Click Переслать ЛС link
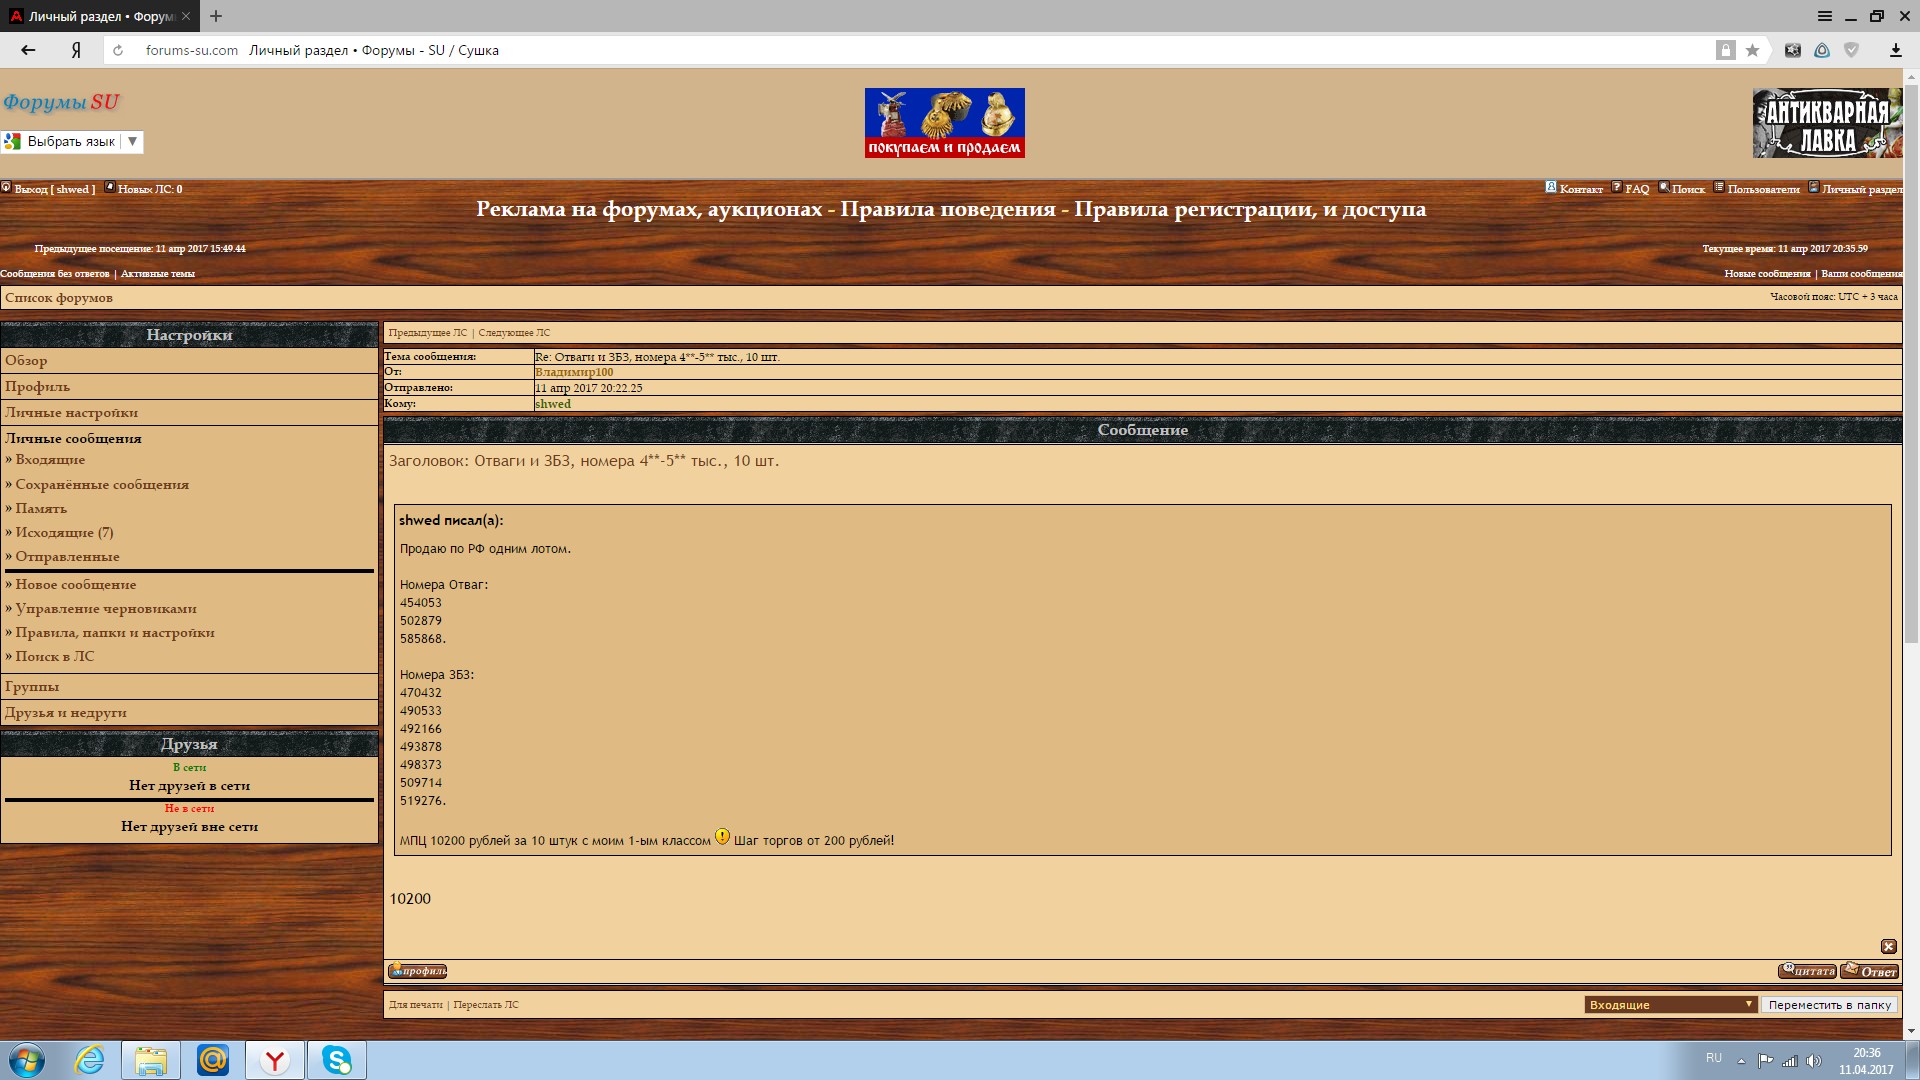Screen dimensions: 1920x1080 [x=486, y=1005]
